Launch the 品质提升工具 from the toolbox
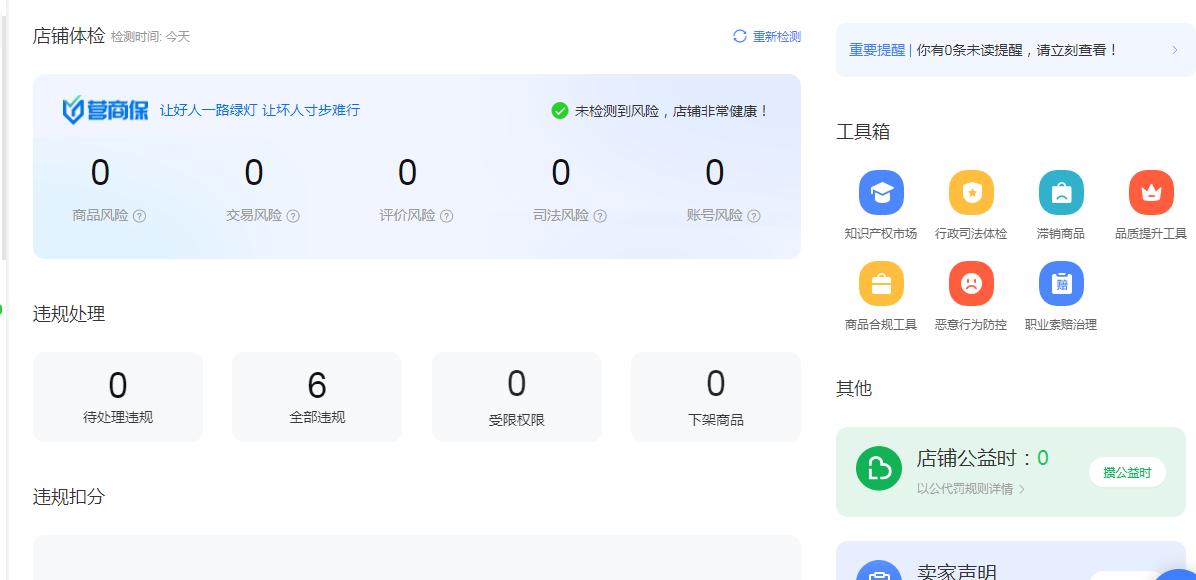Image resolution: width=1196 pixels, height=580 pixels. point(1151,193)
